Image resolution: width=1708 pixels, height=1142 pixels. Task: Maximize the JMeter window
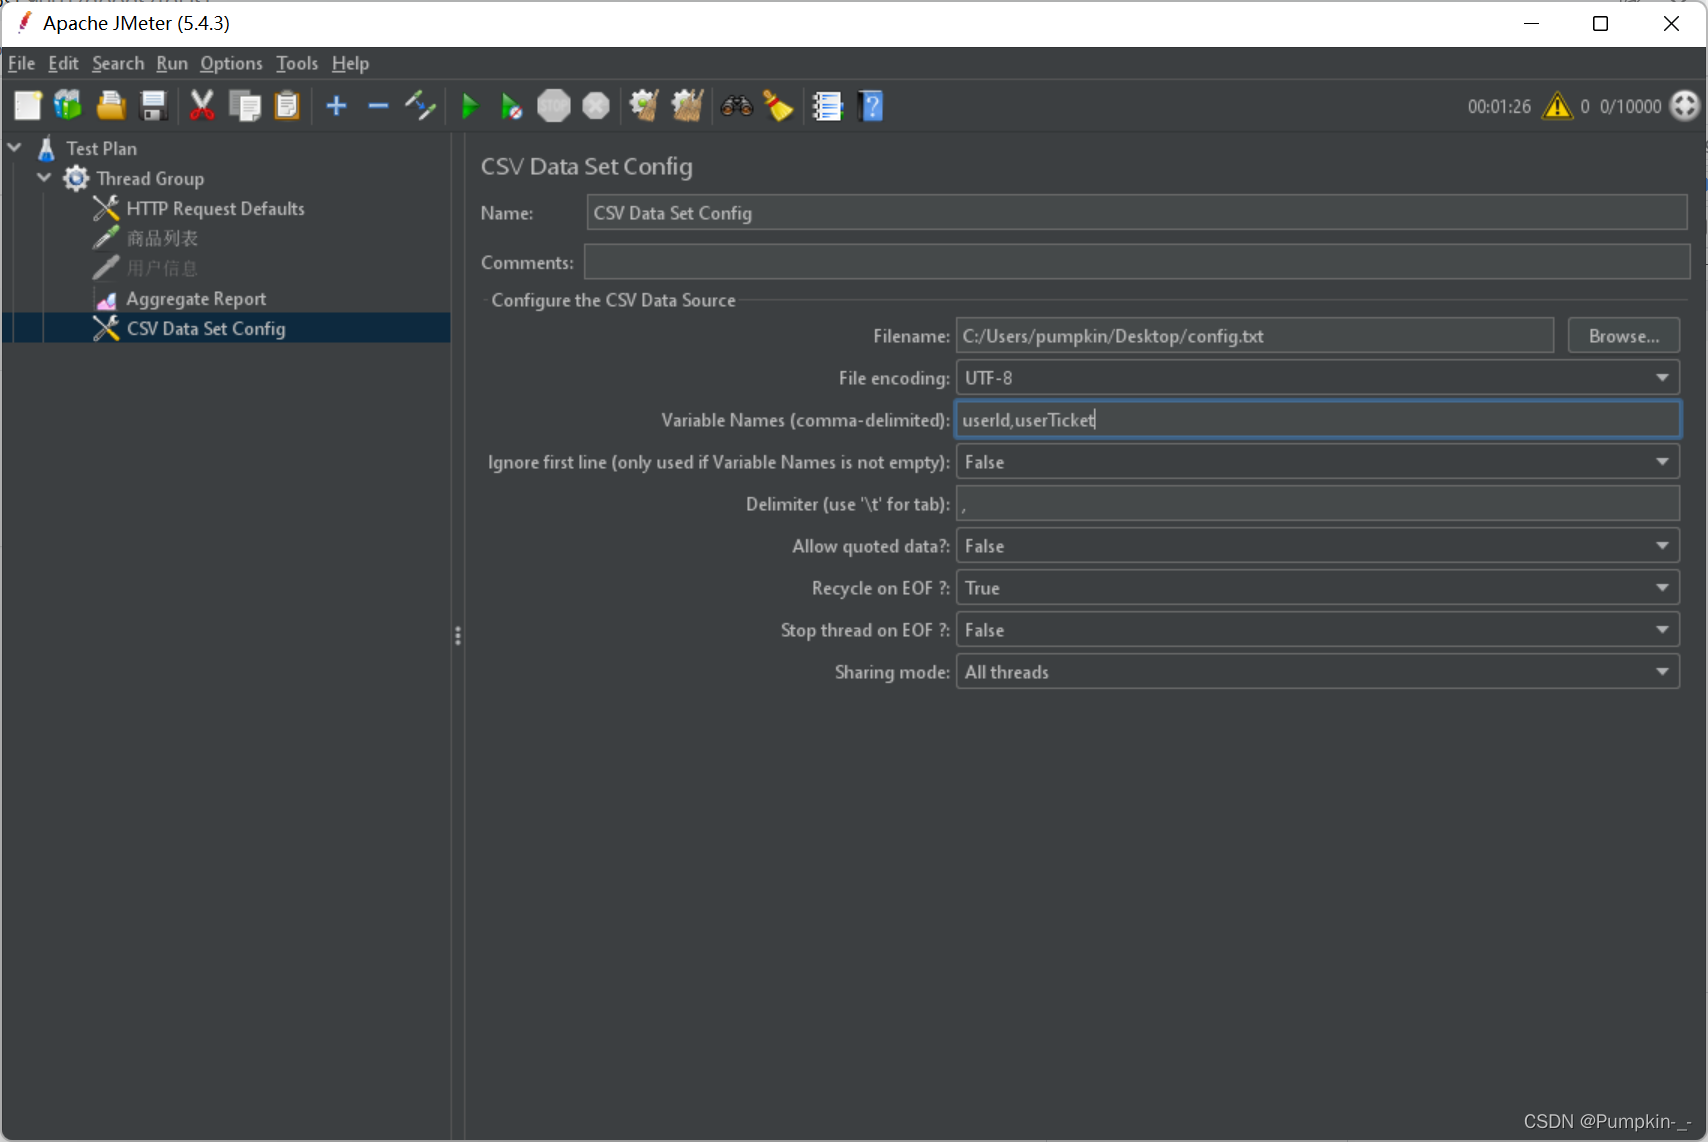point(1600,23)
